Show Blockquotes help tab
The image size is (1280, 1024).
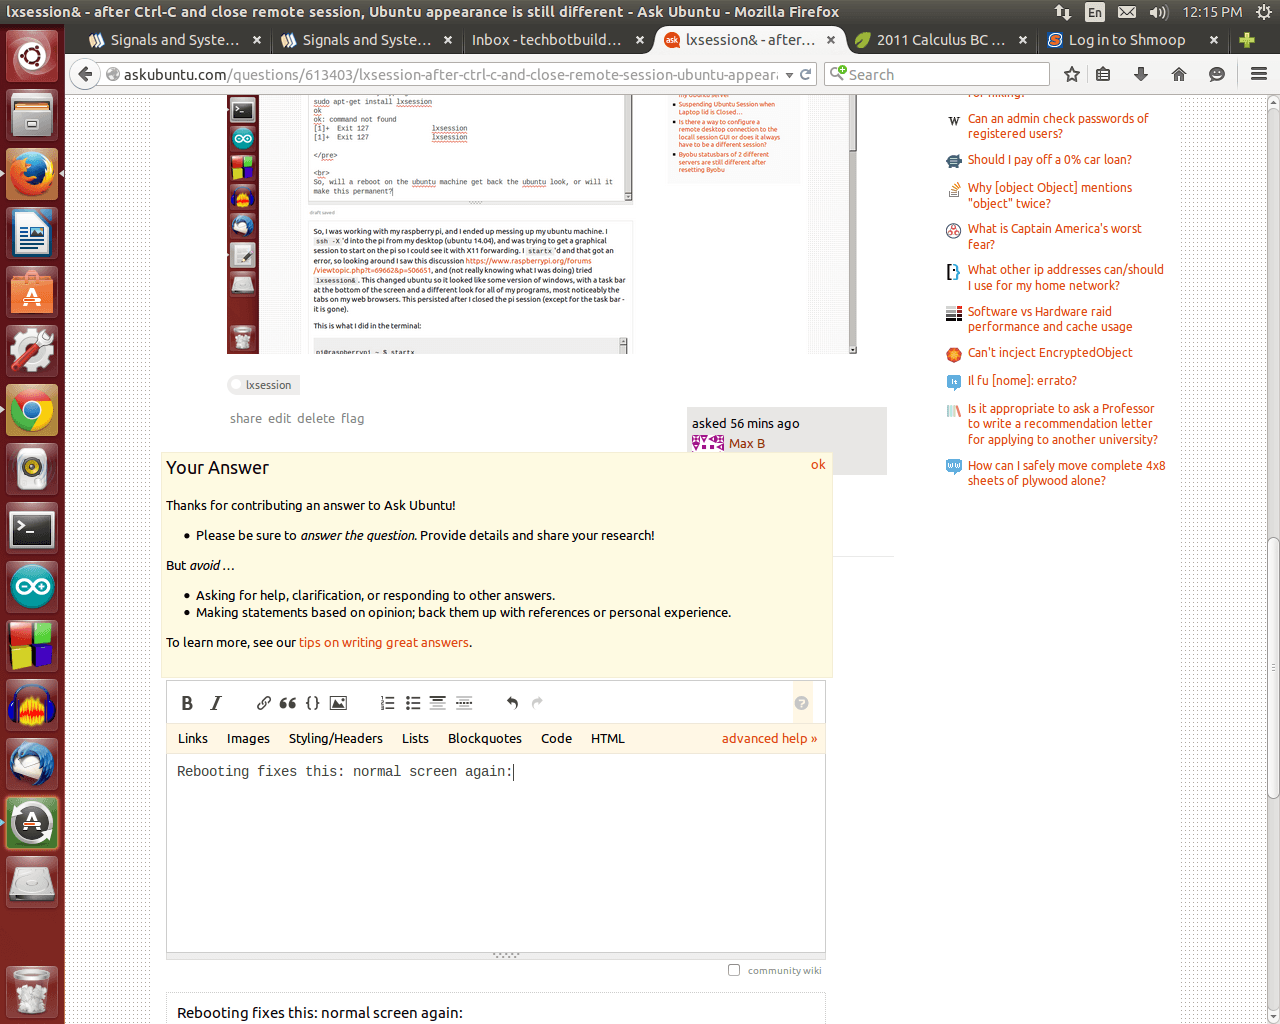click(x=485, y=738)
